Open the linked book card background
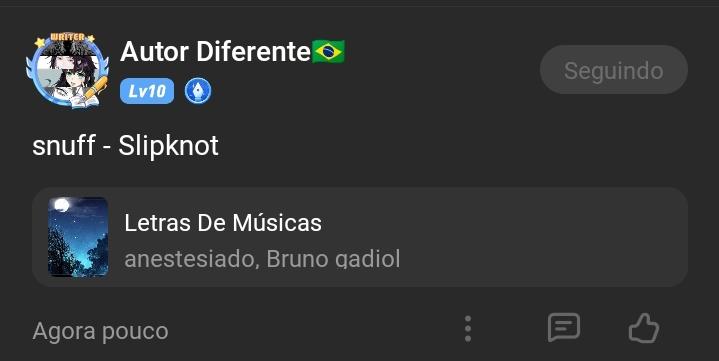Screen dimensions: 719x361 point(360,237)
